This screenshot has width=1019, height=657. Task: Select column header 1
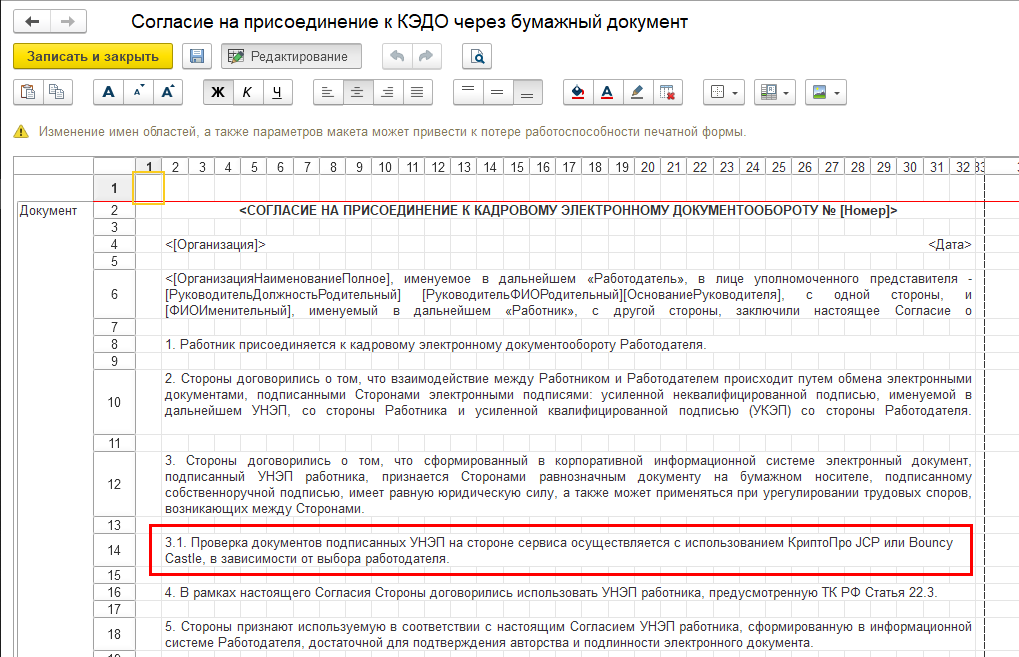(x=149, y=167)
